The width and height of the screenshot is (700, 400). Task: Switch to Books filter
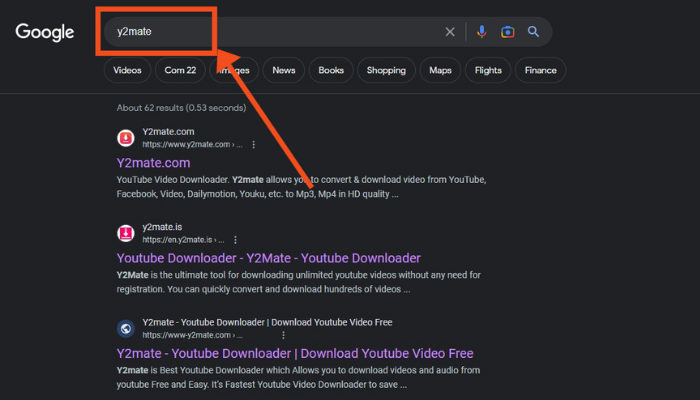coord(331,70)
